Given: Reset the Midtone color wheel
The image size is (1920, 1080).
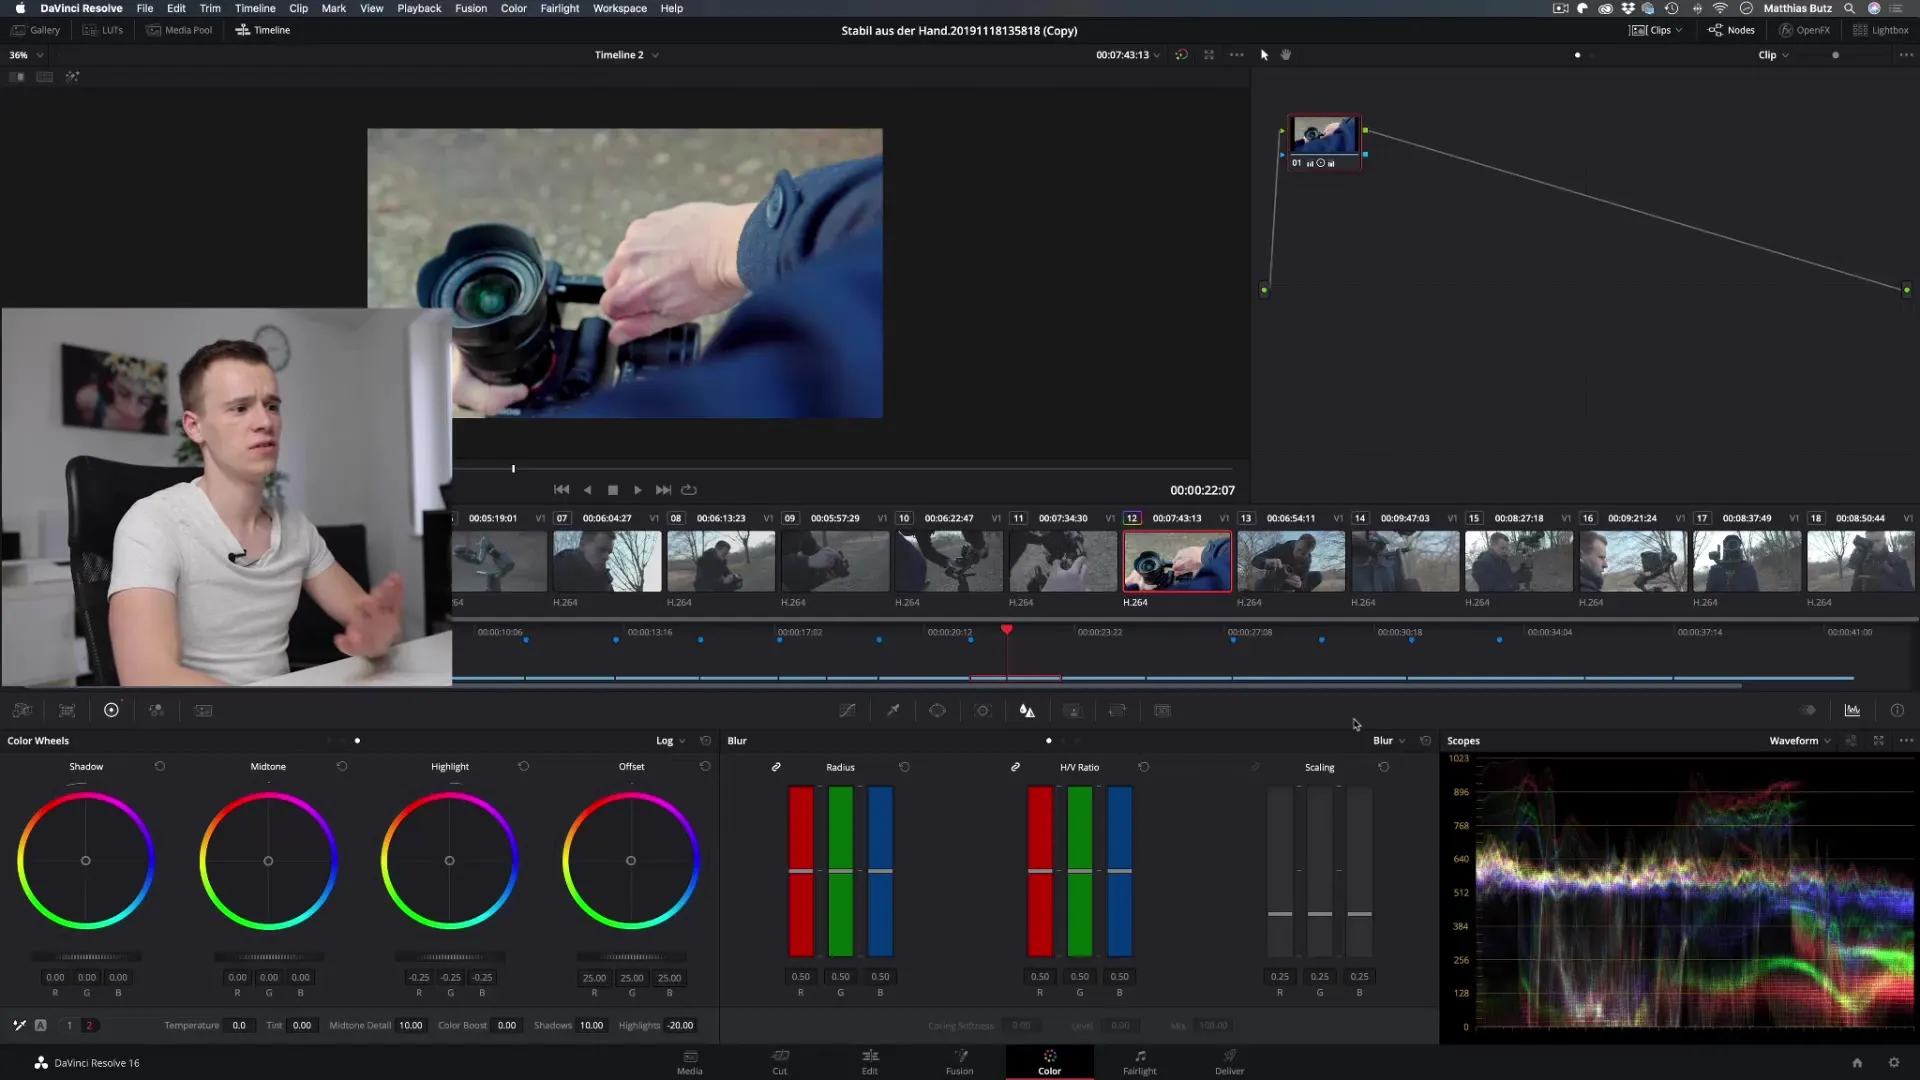Looking at the screenshot, I should pyautogui.click(x=342, y=766).
